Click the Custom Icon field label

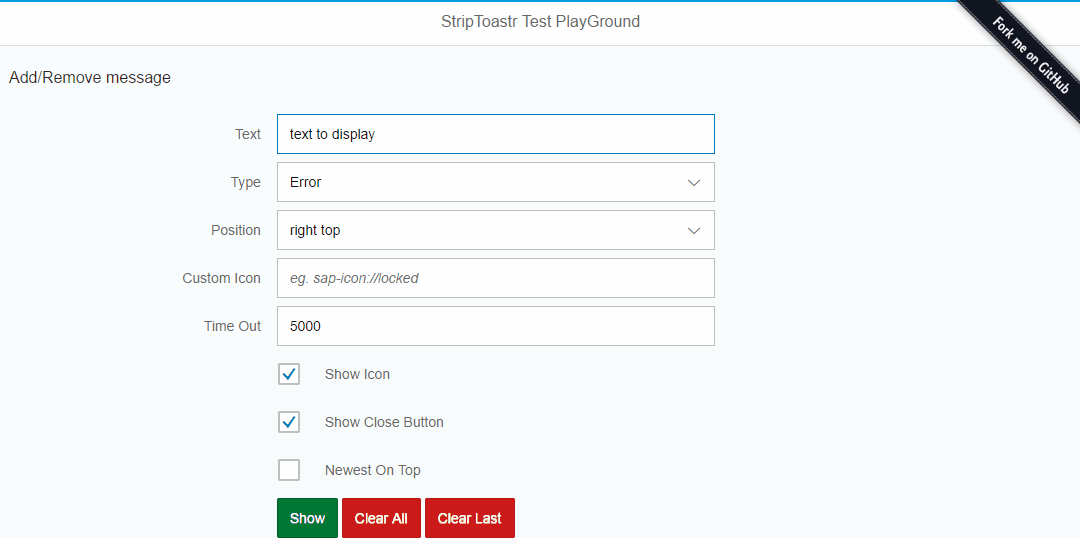pos(222,278)
